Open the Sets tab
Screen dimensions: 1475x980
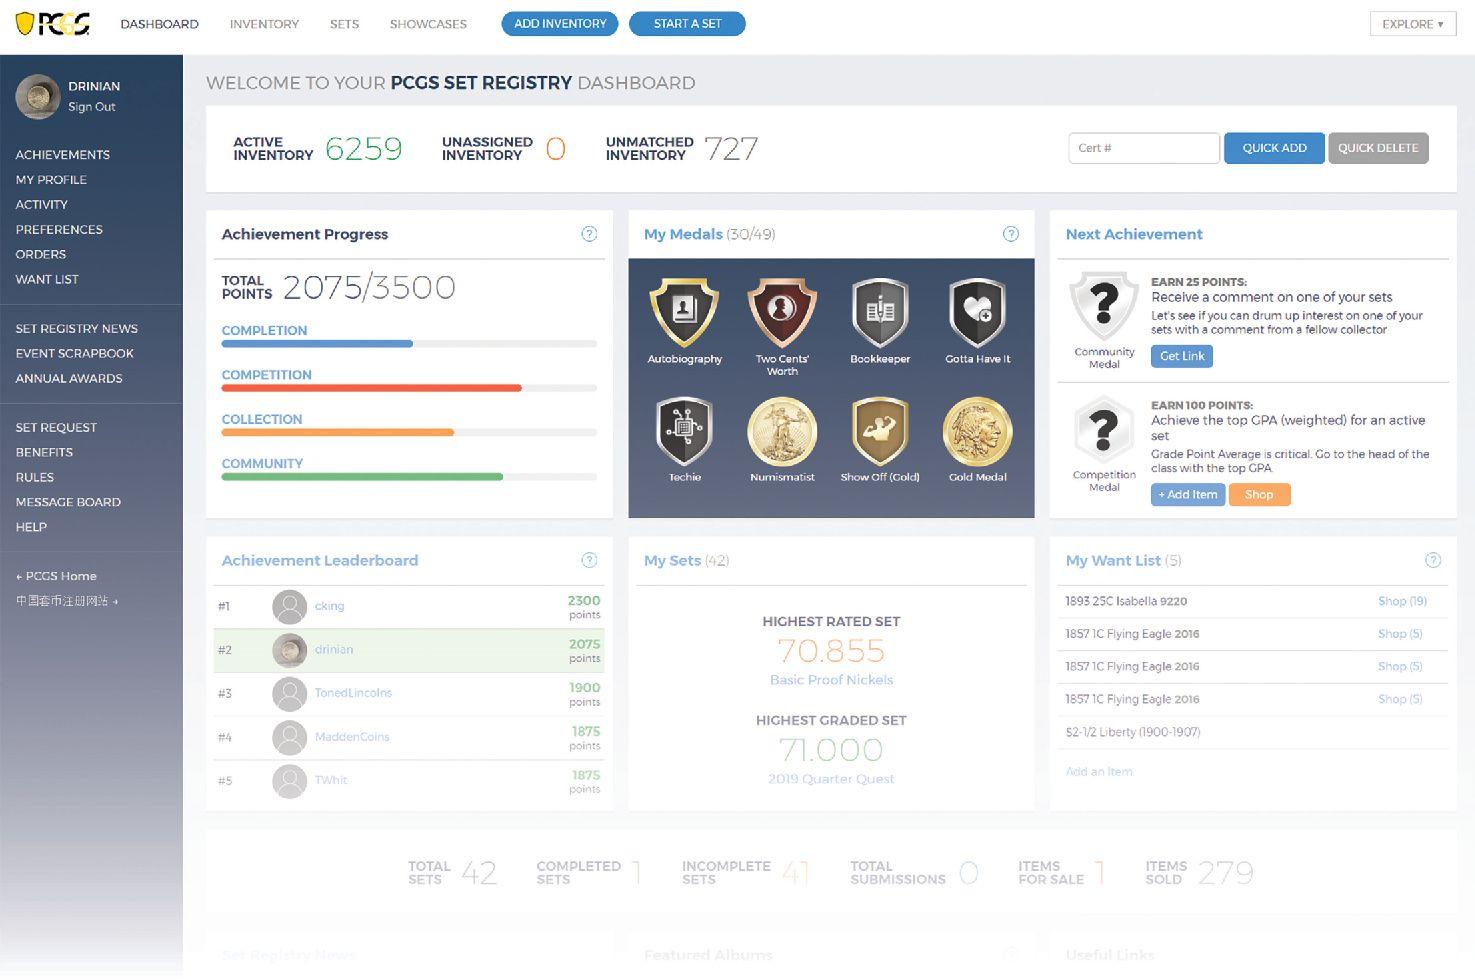[344, 24]
